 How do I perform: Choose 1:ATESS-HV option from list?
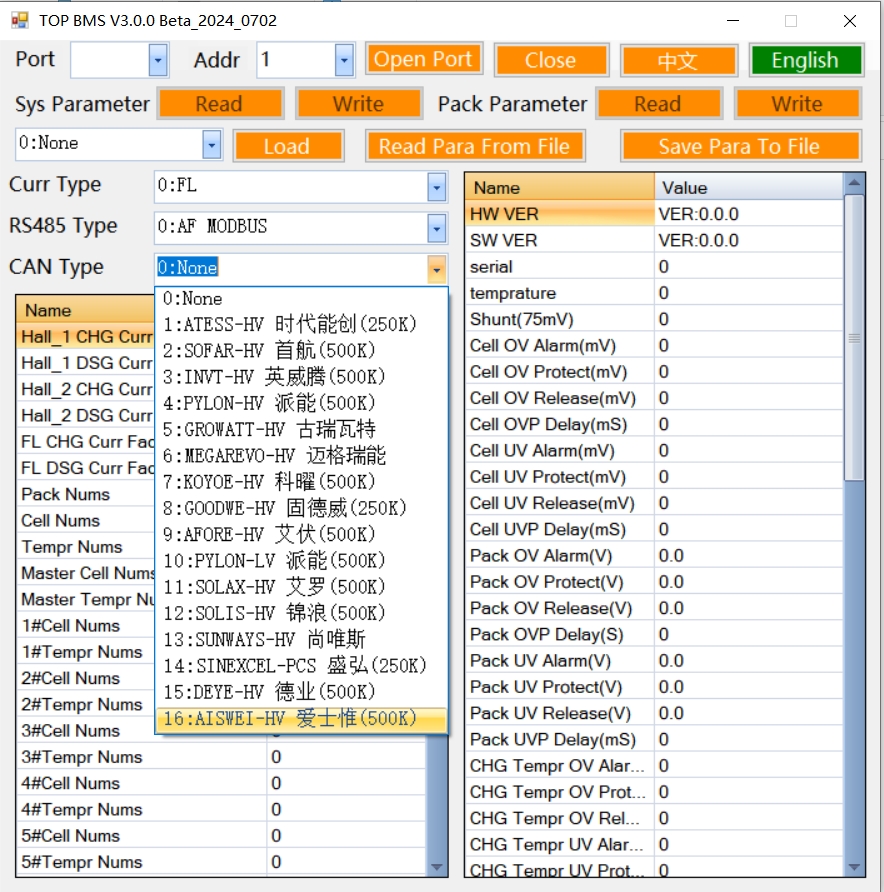pos(301,325)
